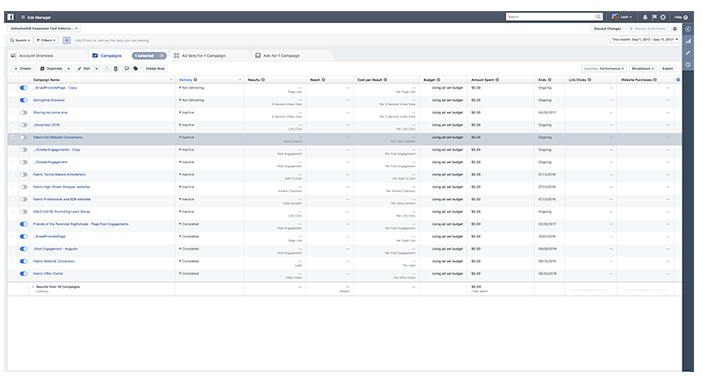This screenshot has width=703, height=381.
Task: Uncheck the Fabric Fall Website Conversions checkbox
Action: click(x=13, y=138)
